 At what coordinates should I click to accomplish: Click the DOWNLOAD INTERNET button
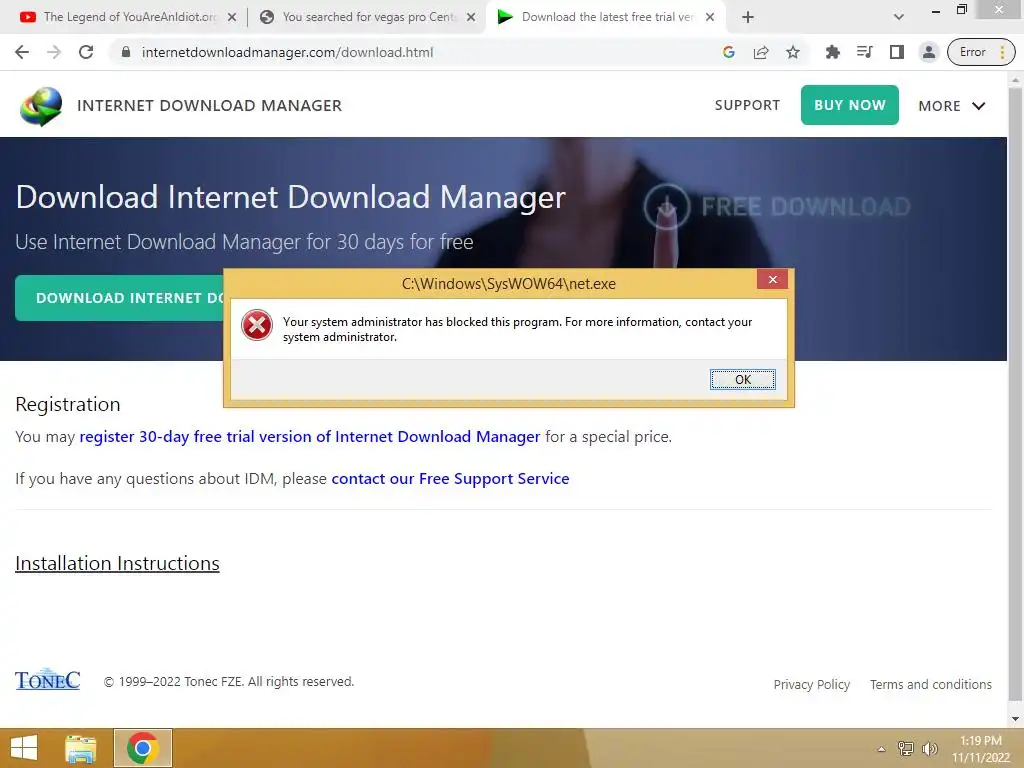click(x=120, y=298)
